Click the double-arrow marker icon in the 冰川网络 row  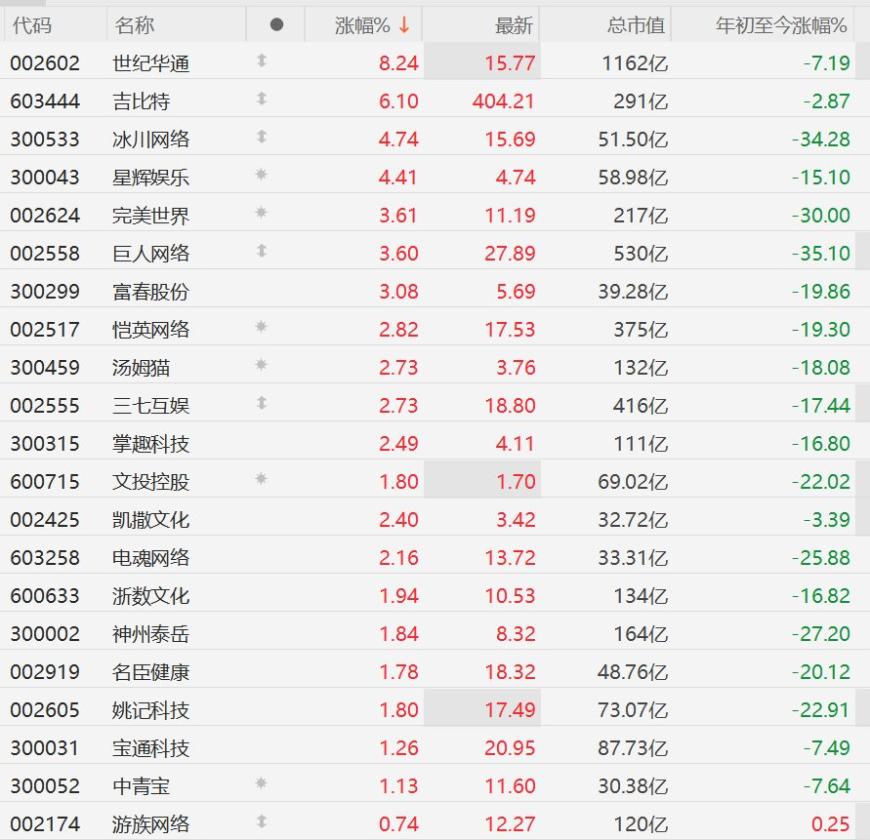(262, 136)
